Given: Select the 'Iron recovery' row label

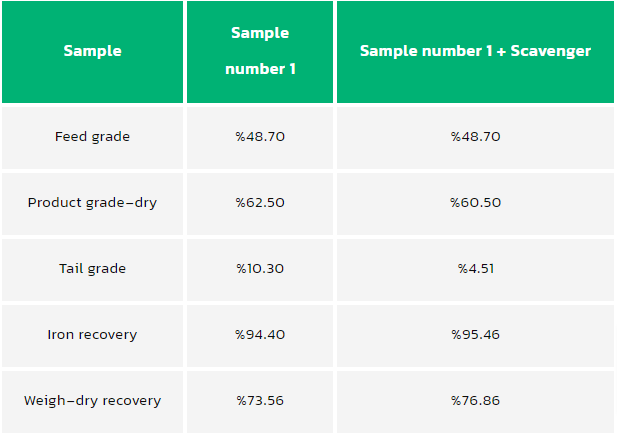Looking at the screenshot, I should (x=92, y=334).
